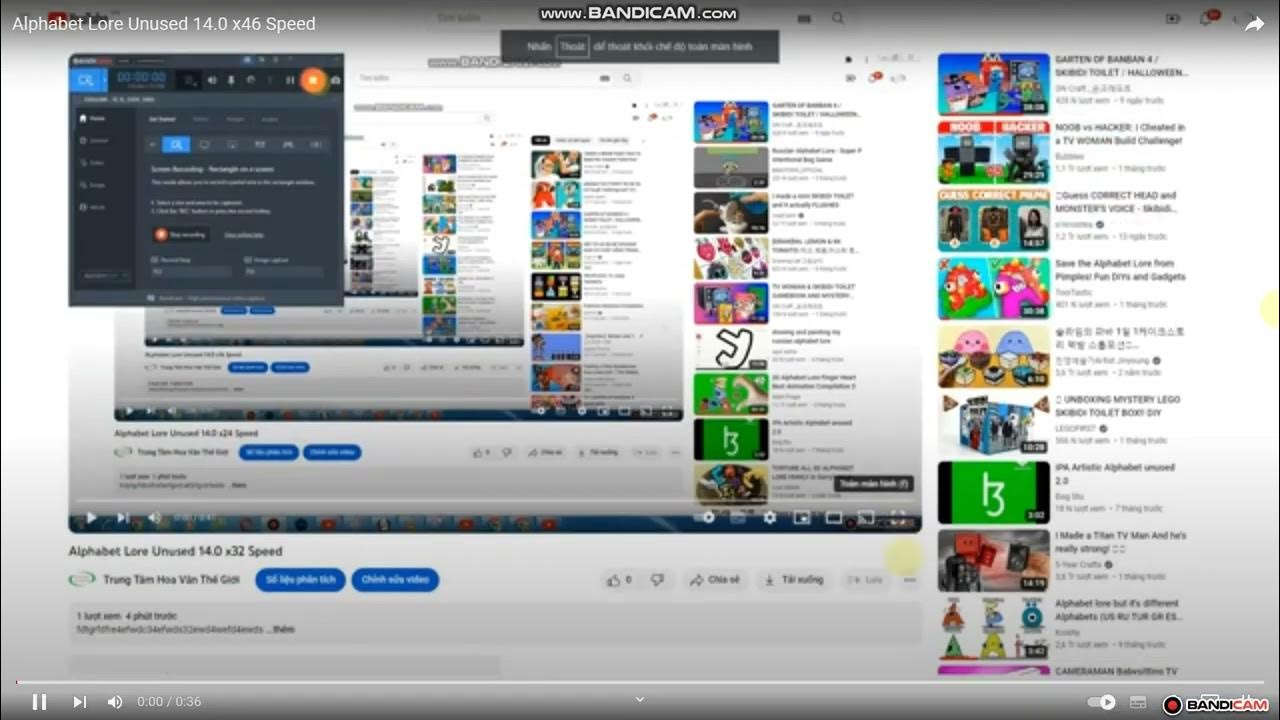Toggle the Bandicam microphone icon
This screenshot has height=720, width=1280.
click(231, 80)
